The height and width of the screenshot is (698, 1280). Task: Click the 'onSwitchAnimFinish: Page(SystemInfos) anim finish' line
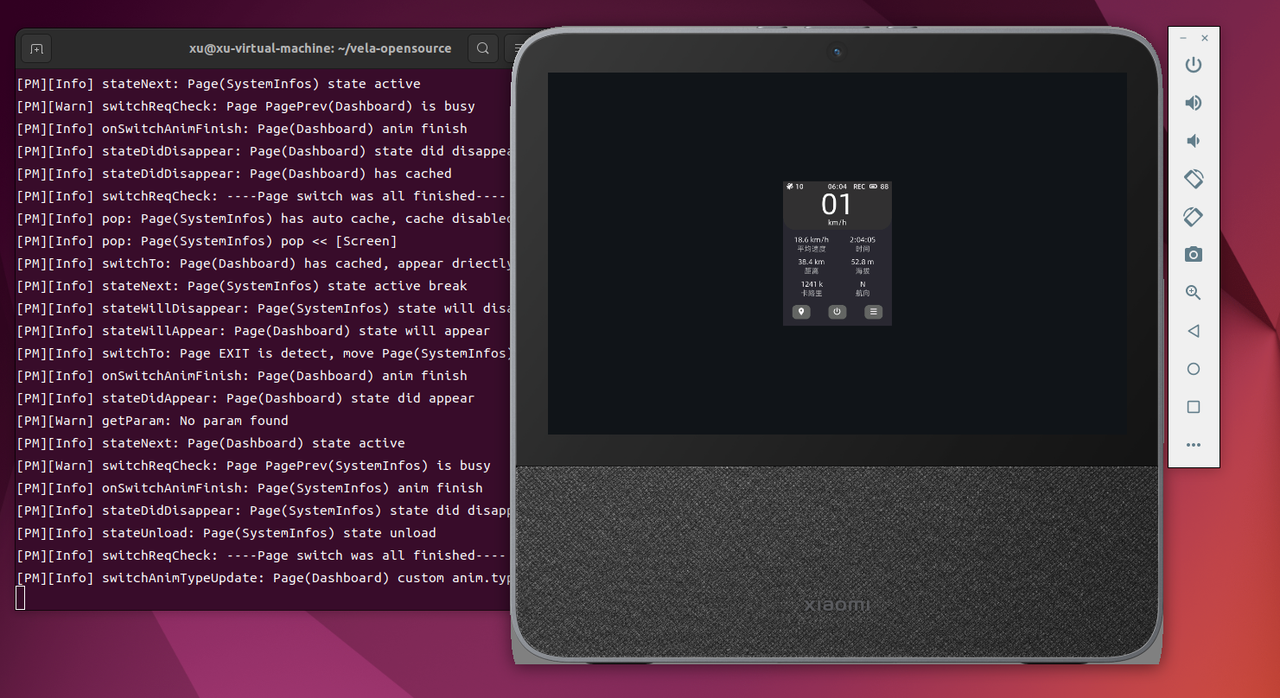pyautogui.click(x=250, y=488)
